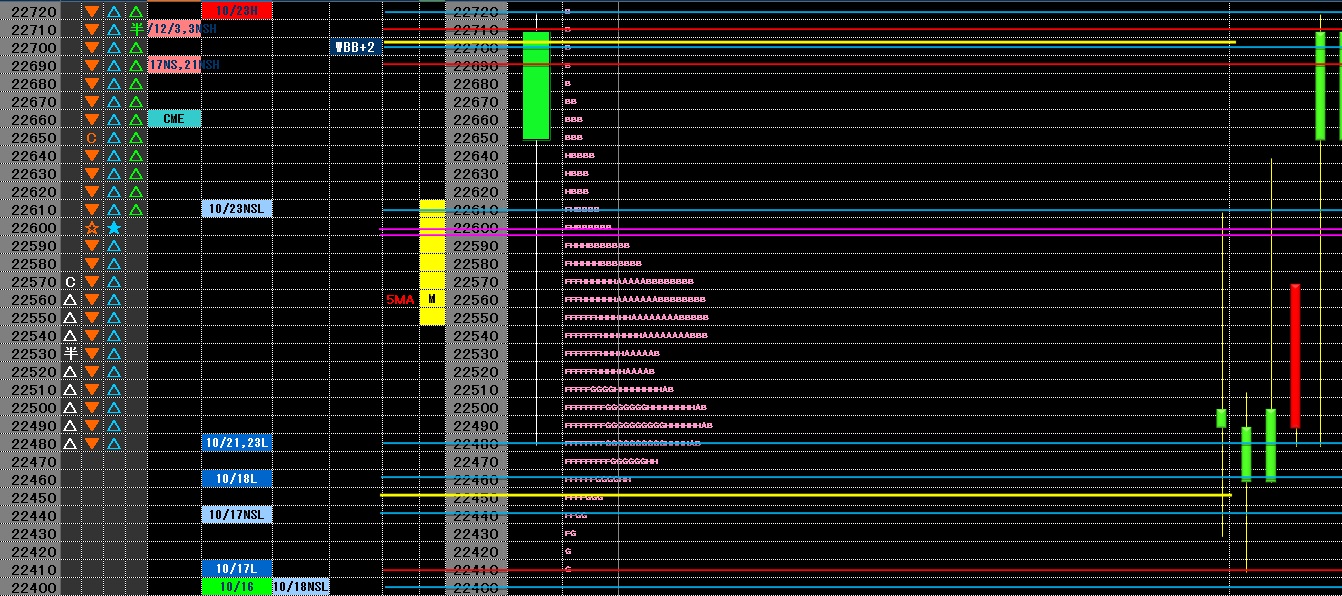Click the blue up triangle in row 22520
This screenshot has width=1342, height=596.
coord(114,371)
